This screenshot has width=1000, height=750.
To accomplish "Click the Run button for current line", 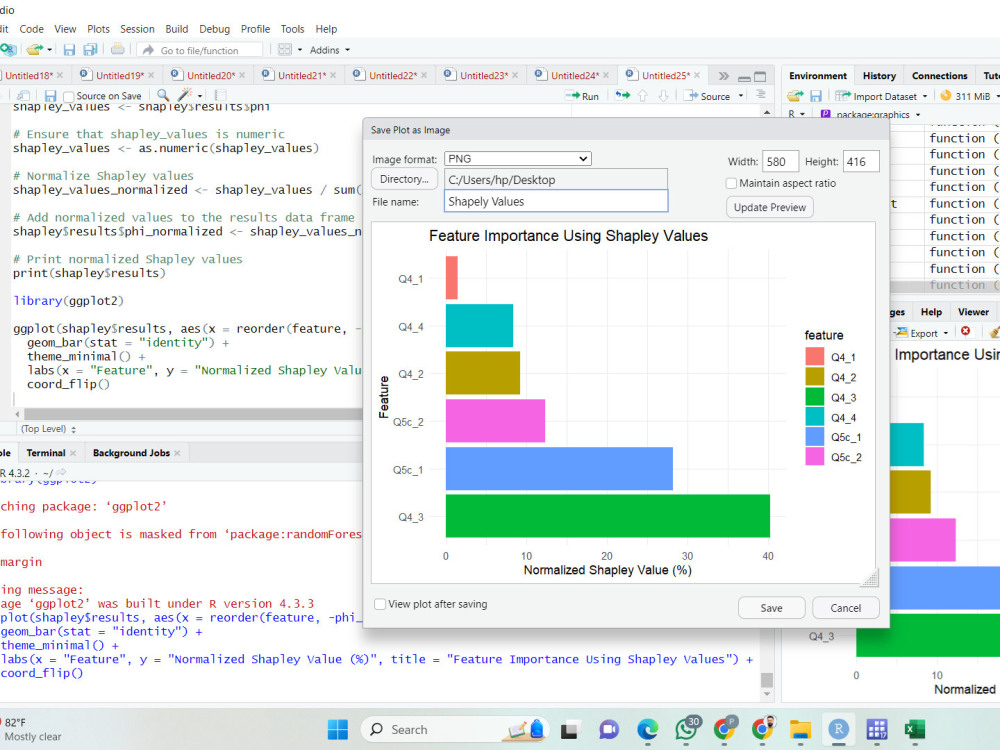I will 582,96.
